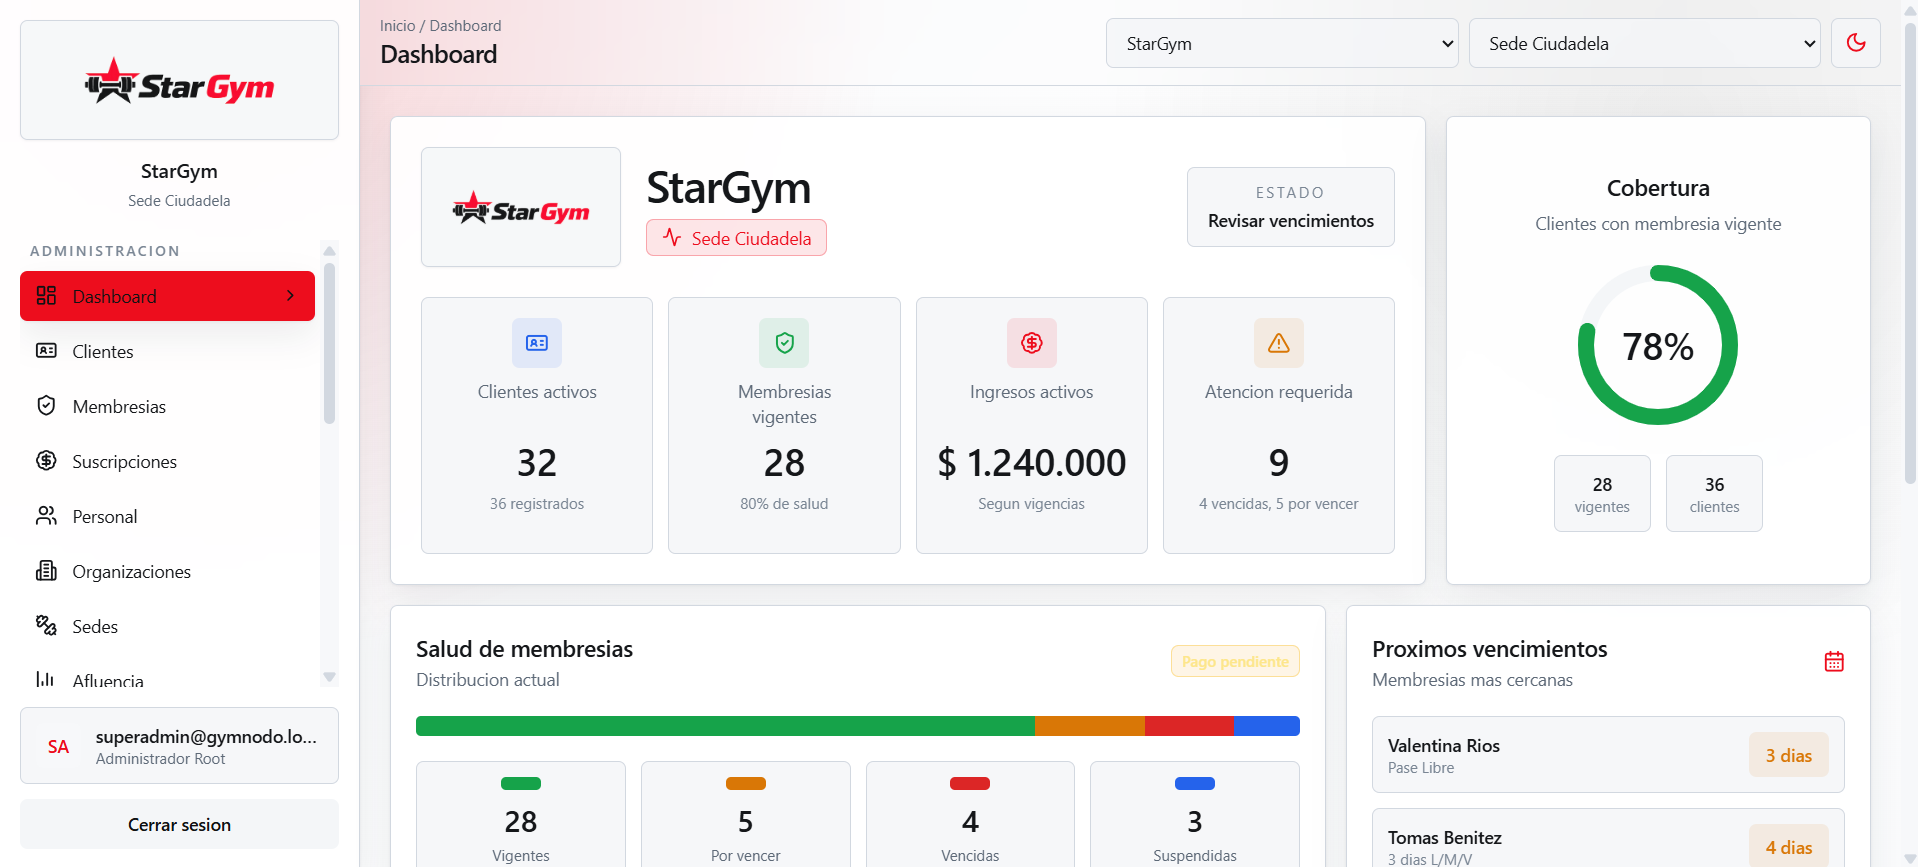
Task: Click the sidebar scroll up arrow
Action: (329, 250)
